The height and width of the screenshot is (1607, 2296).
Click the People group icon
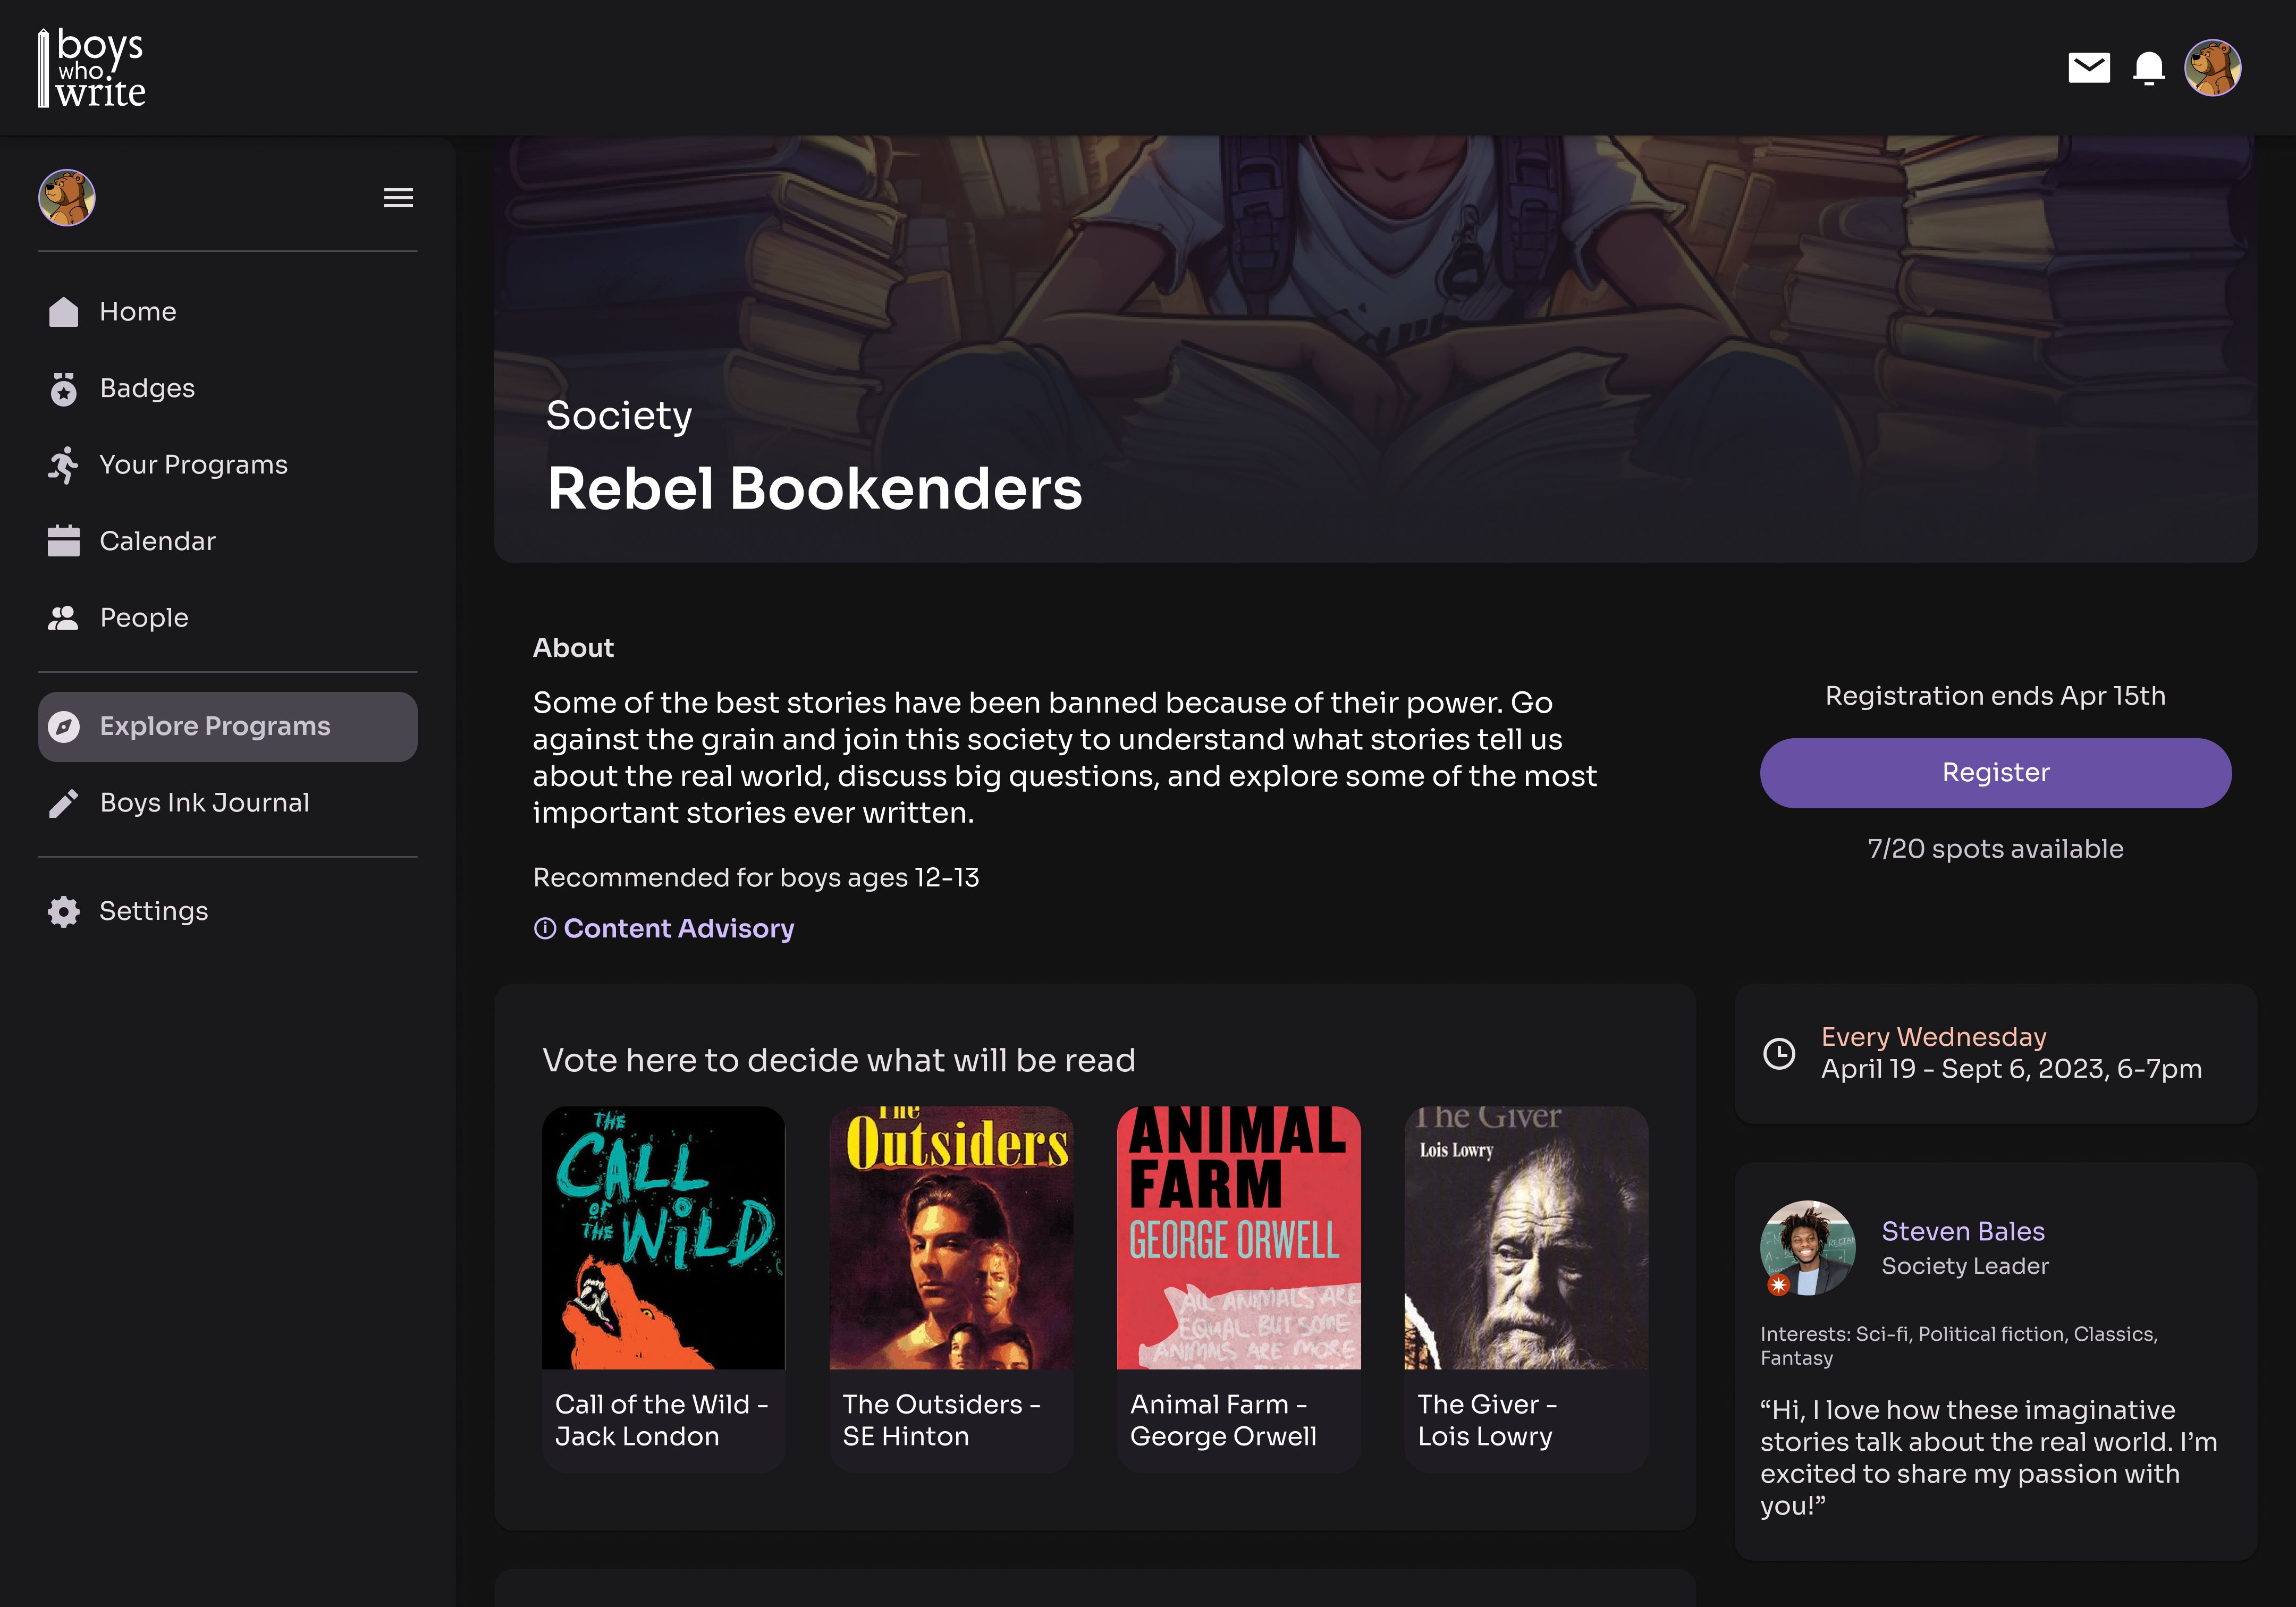coord(63,618)
